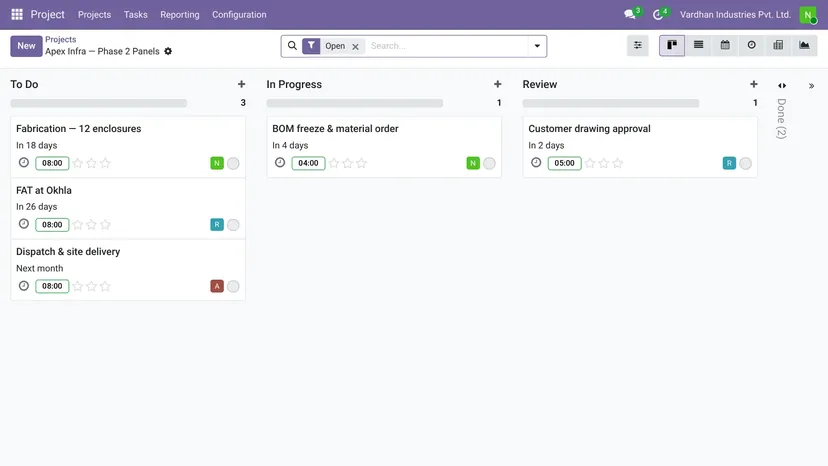Remove the Open filter facet
The image size is (828, 466).
355,46
